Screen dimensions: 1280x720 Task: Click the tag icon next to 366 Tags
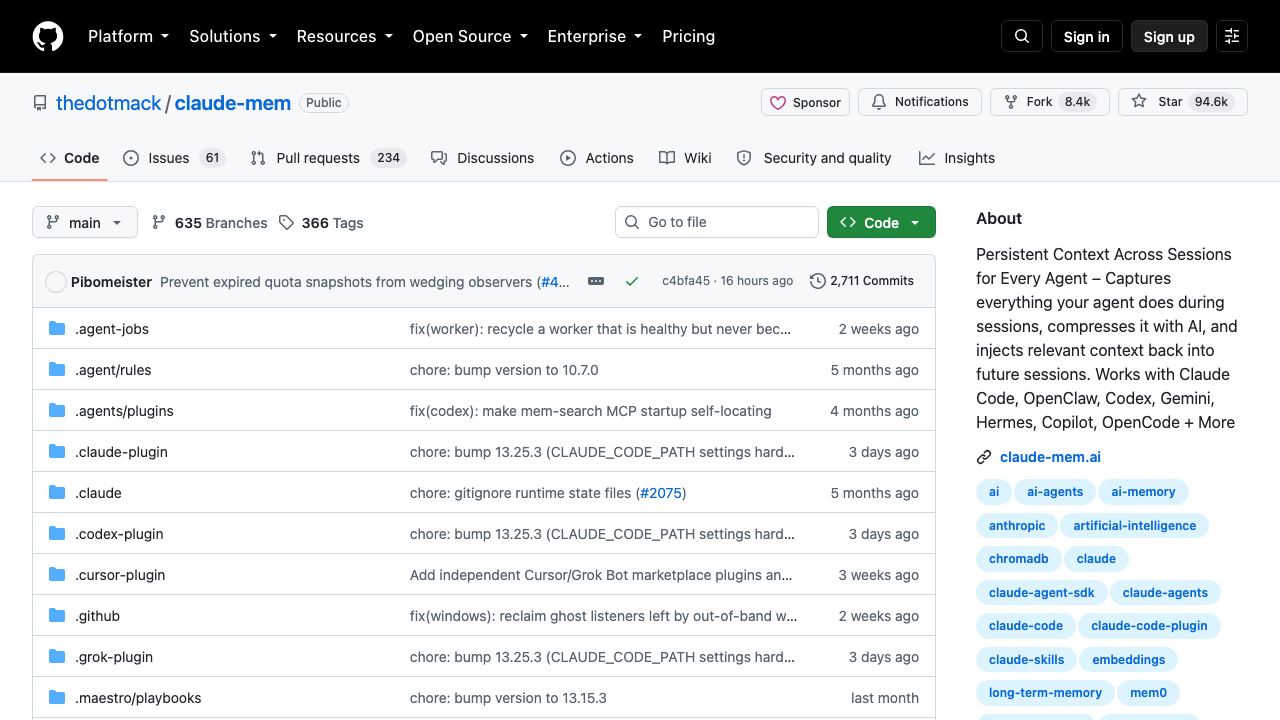286,222
